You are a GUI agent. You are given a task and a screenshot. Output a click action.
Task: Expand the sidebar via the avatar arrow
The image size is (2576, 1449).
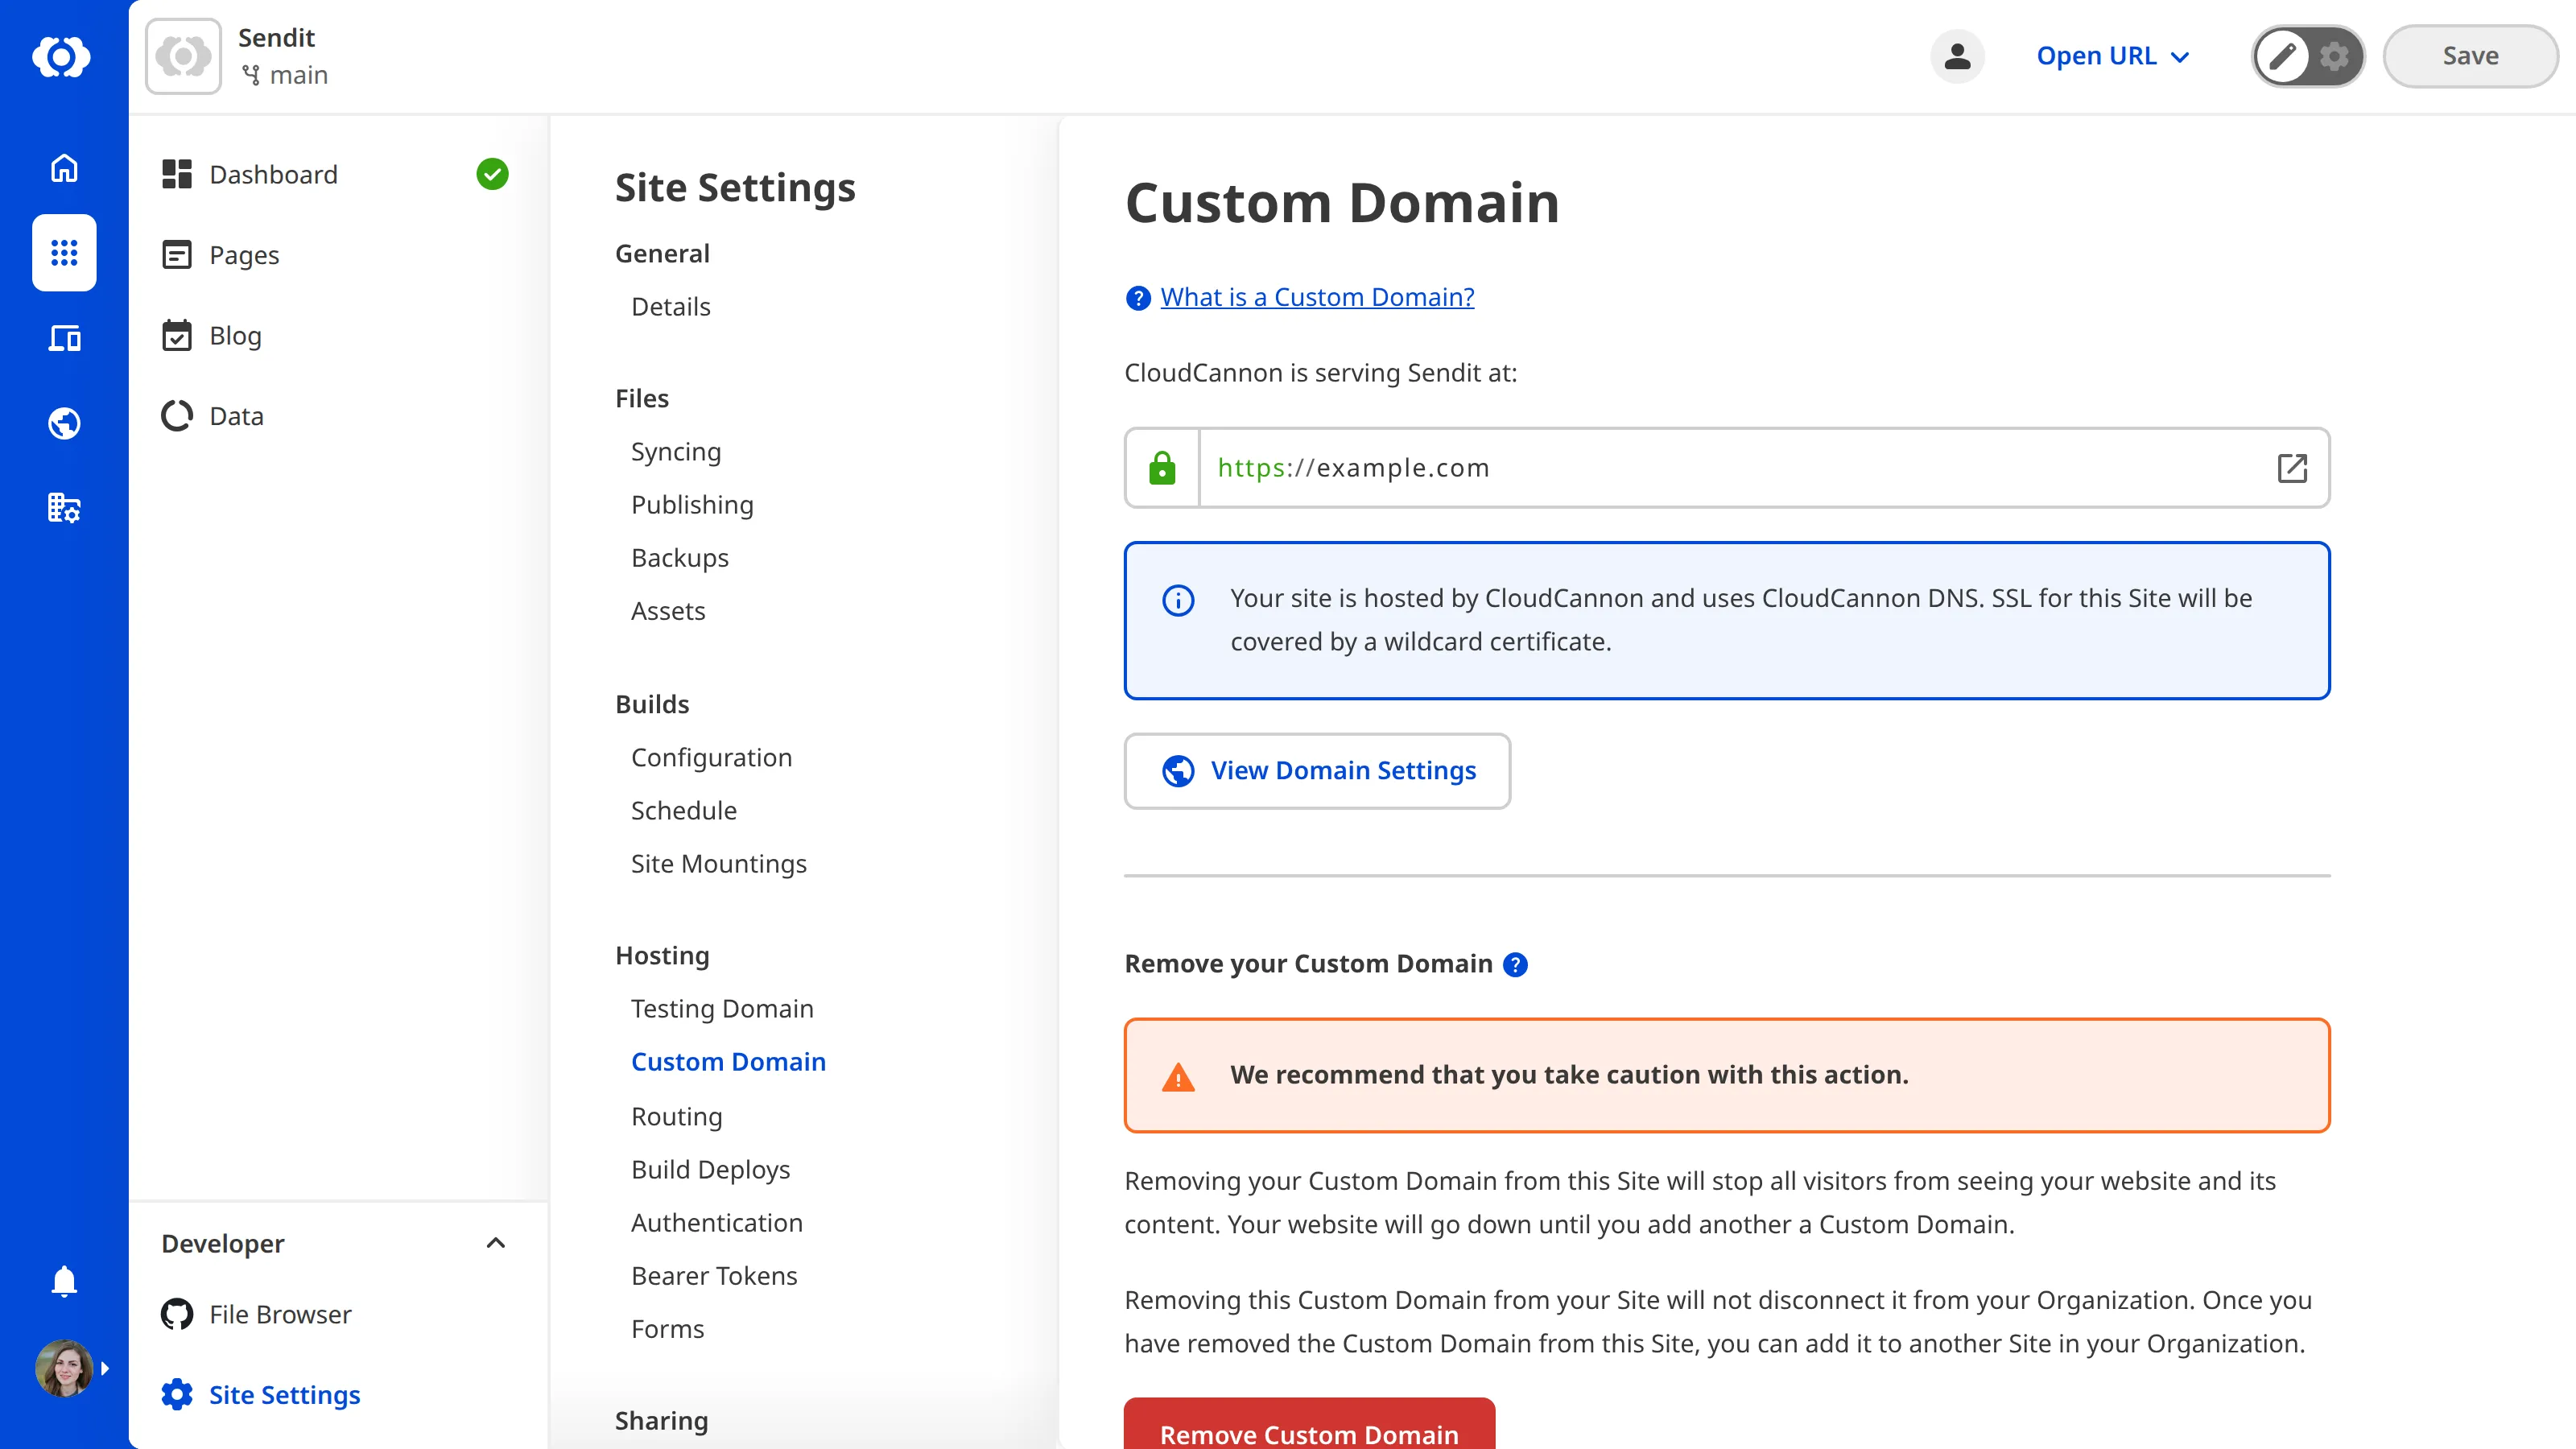tap(105, 1368)
